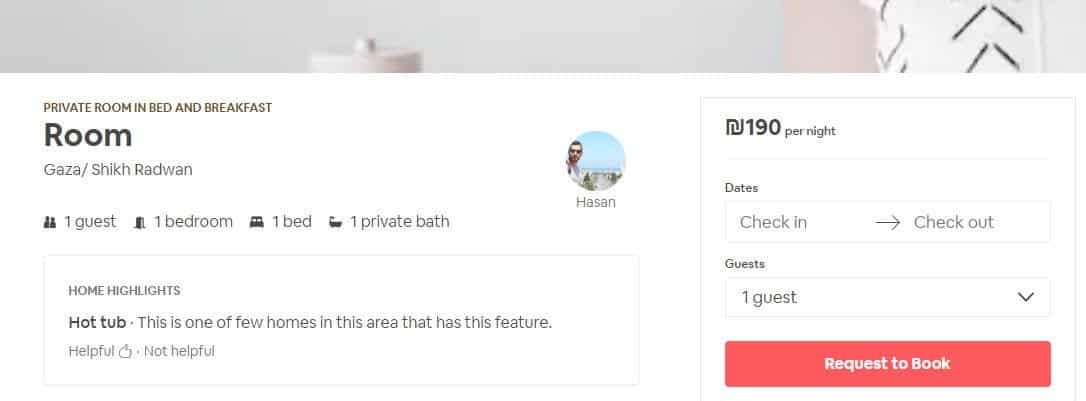Click the Hot tub highlight text
1086x401 pixels.
coord(97,323)
